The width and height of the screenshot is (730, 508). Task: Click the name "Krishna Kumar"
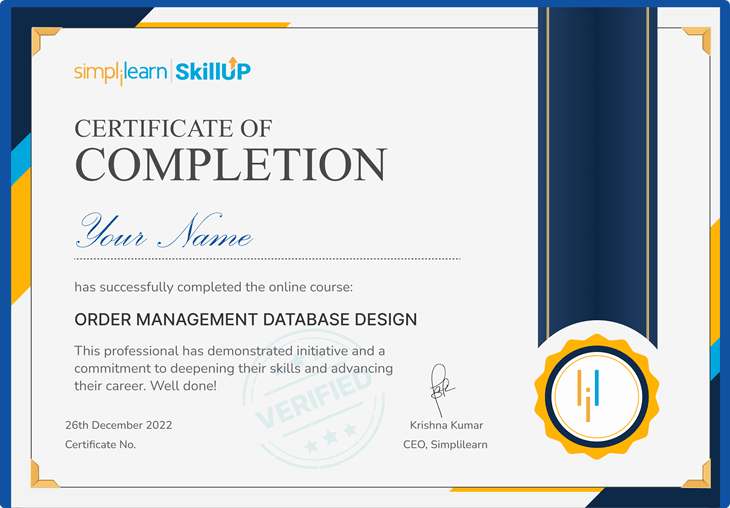446,425
